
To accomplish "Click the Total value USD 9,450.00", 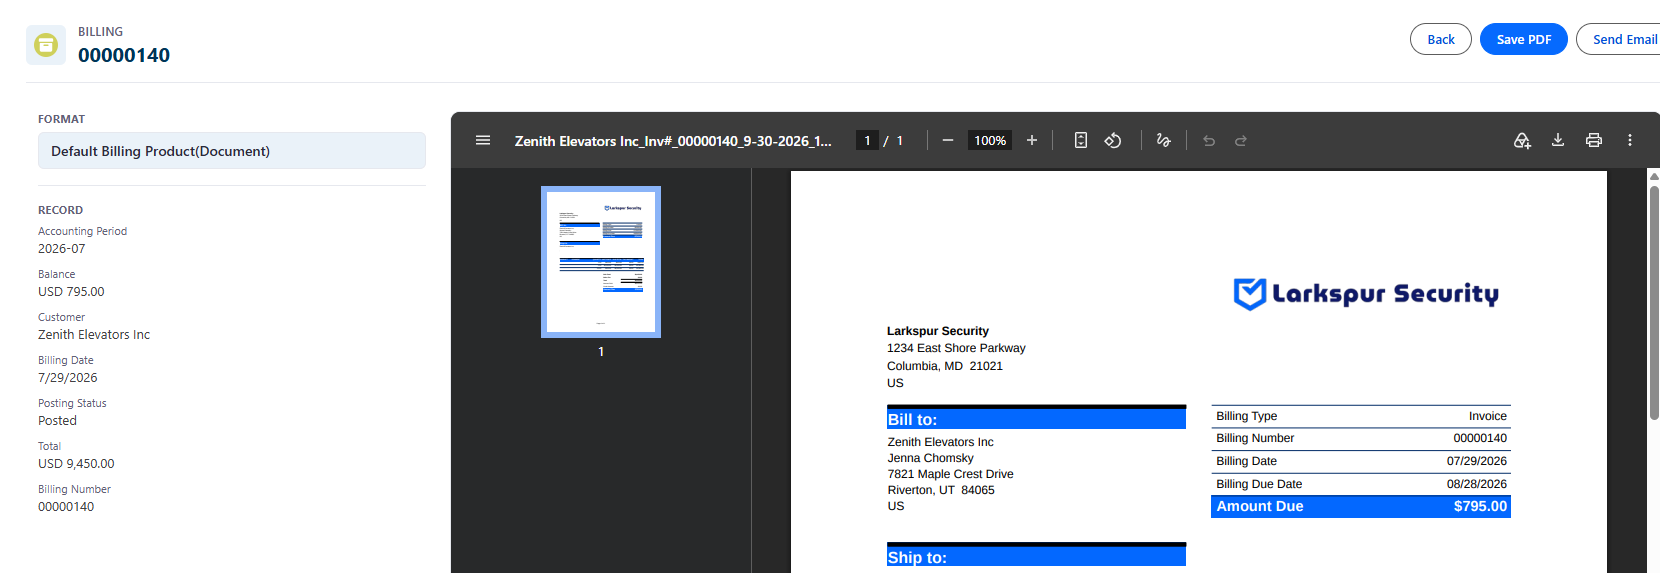I will tap(76, 464).
